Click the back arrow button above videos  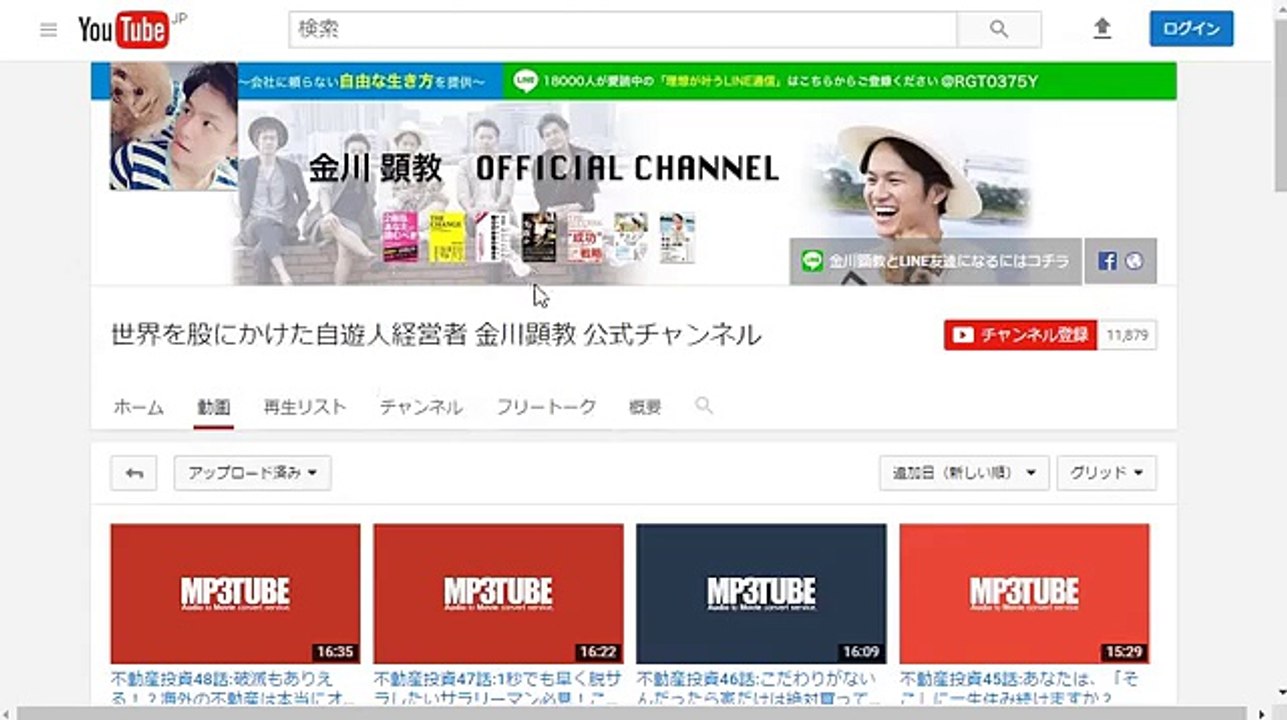pyautogui.click(x=135, y=473)
